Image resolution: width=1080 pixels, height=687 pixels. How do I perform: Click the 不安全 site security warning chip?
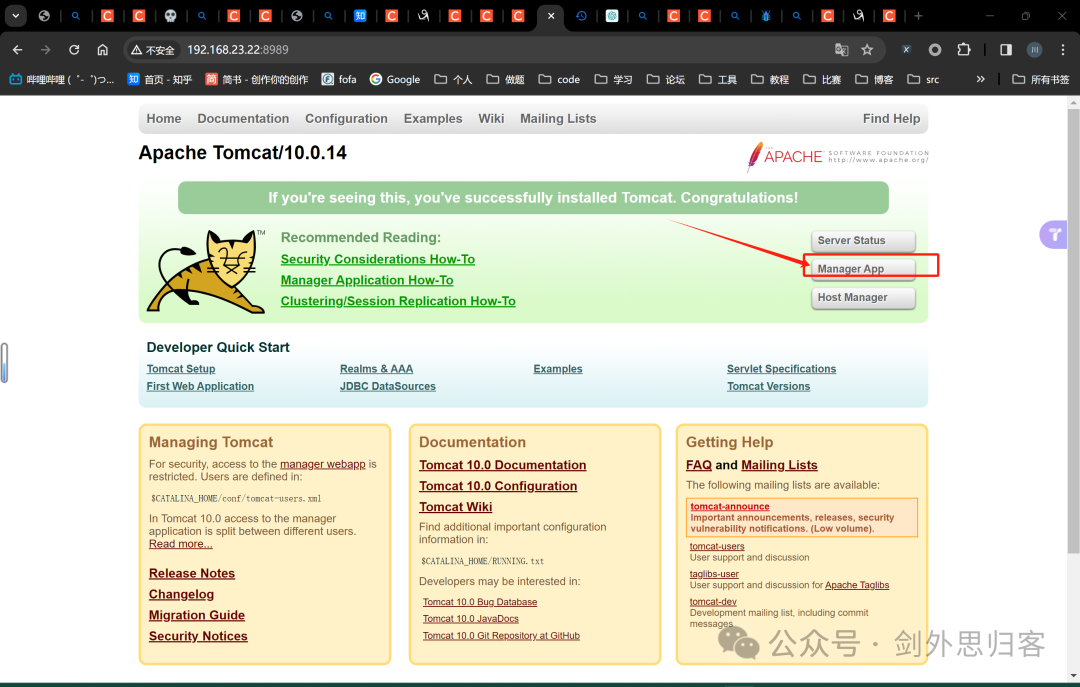tap(153, 50)
